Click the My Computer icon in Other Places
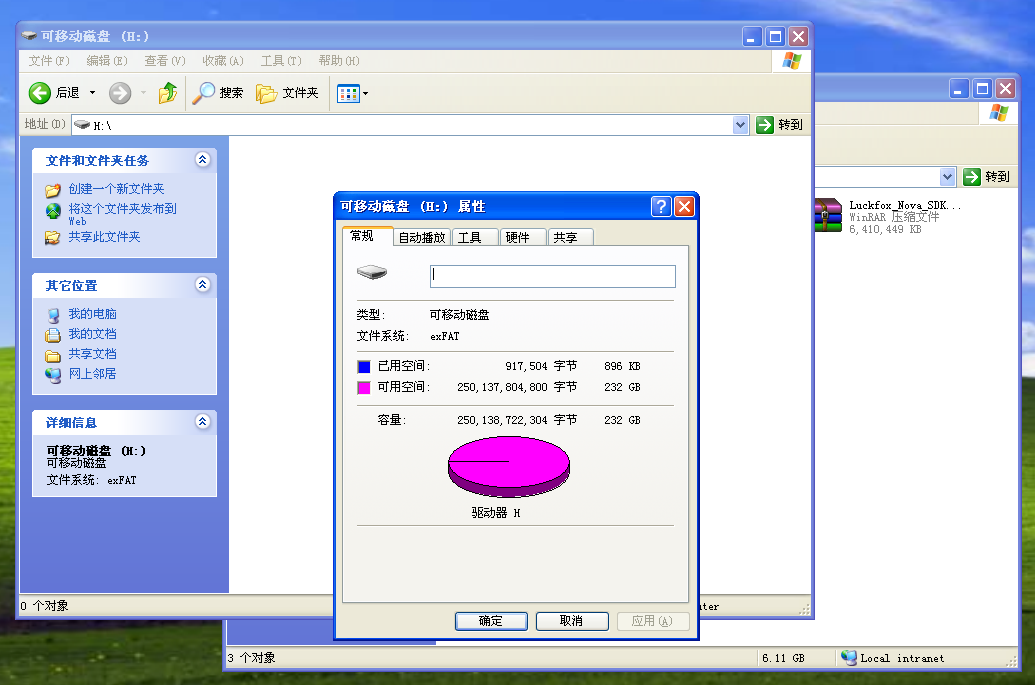The height and width of the screenshot is (685, 1035). click(53, 314)
